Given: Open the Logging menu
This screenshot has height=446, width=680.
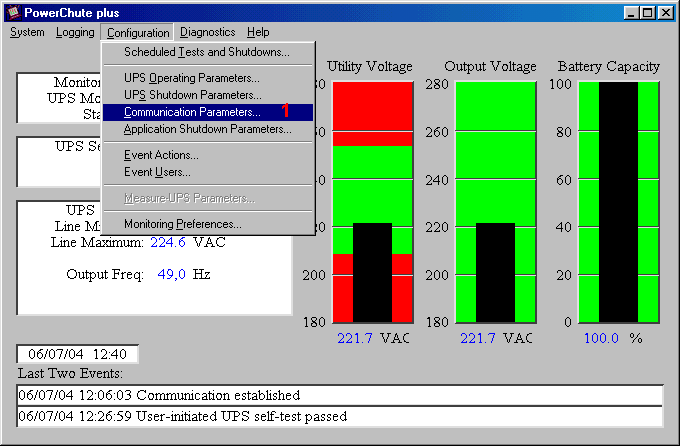Looking at the screenshot, I should point(75,32).
